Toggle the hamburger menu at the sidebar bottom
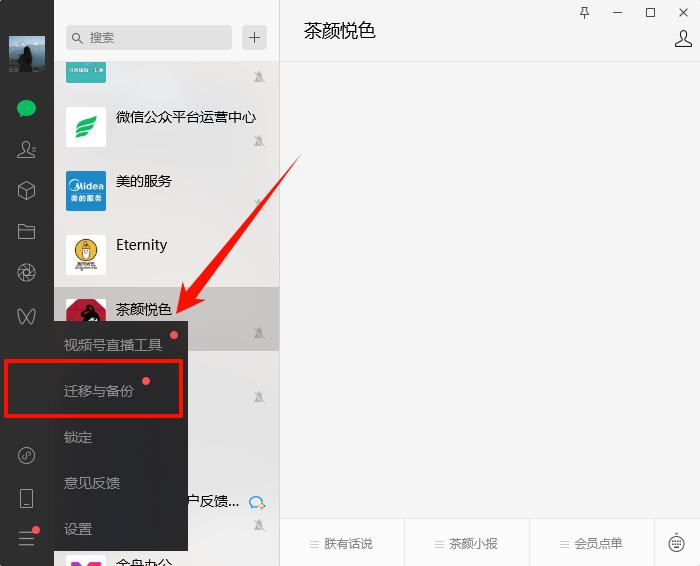This screenshot has height=566, width=700. pyautogui.click(x=27, y=538)
